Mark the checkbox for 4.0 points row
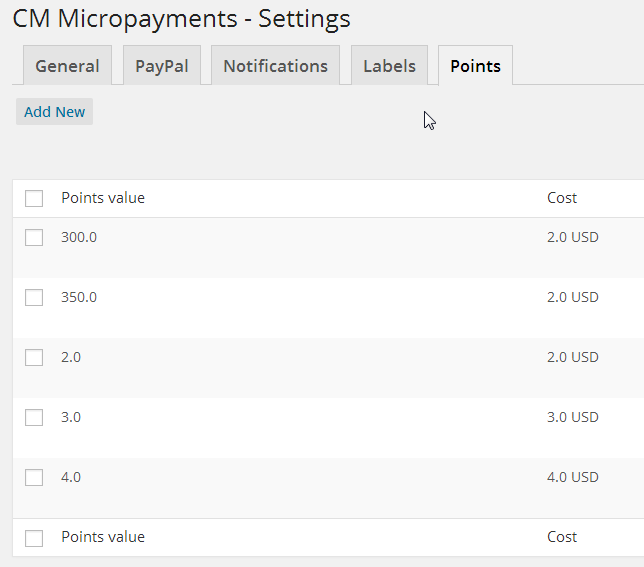The height and width of the screenshot is (567, 644). (x=34, y=477)
